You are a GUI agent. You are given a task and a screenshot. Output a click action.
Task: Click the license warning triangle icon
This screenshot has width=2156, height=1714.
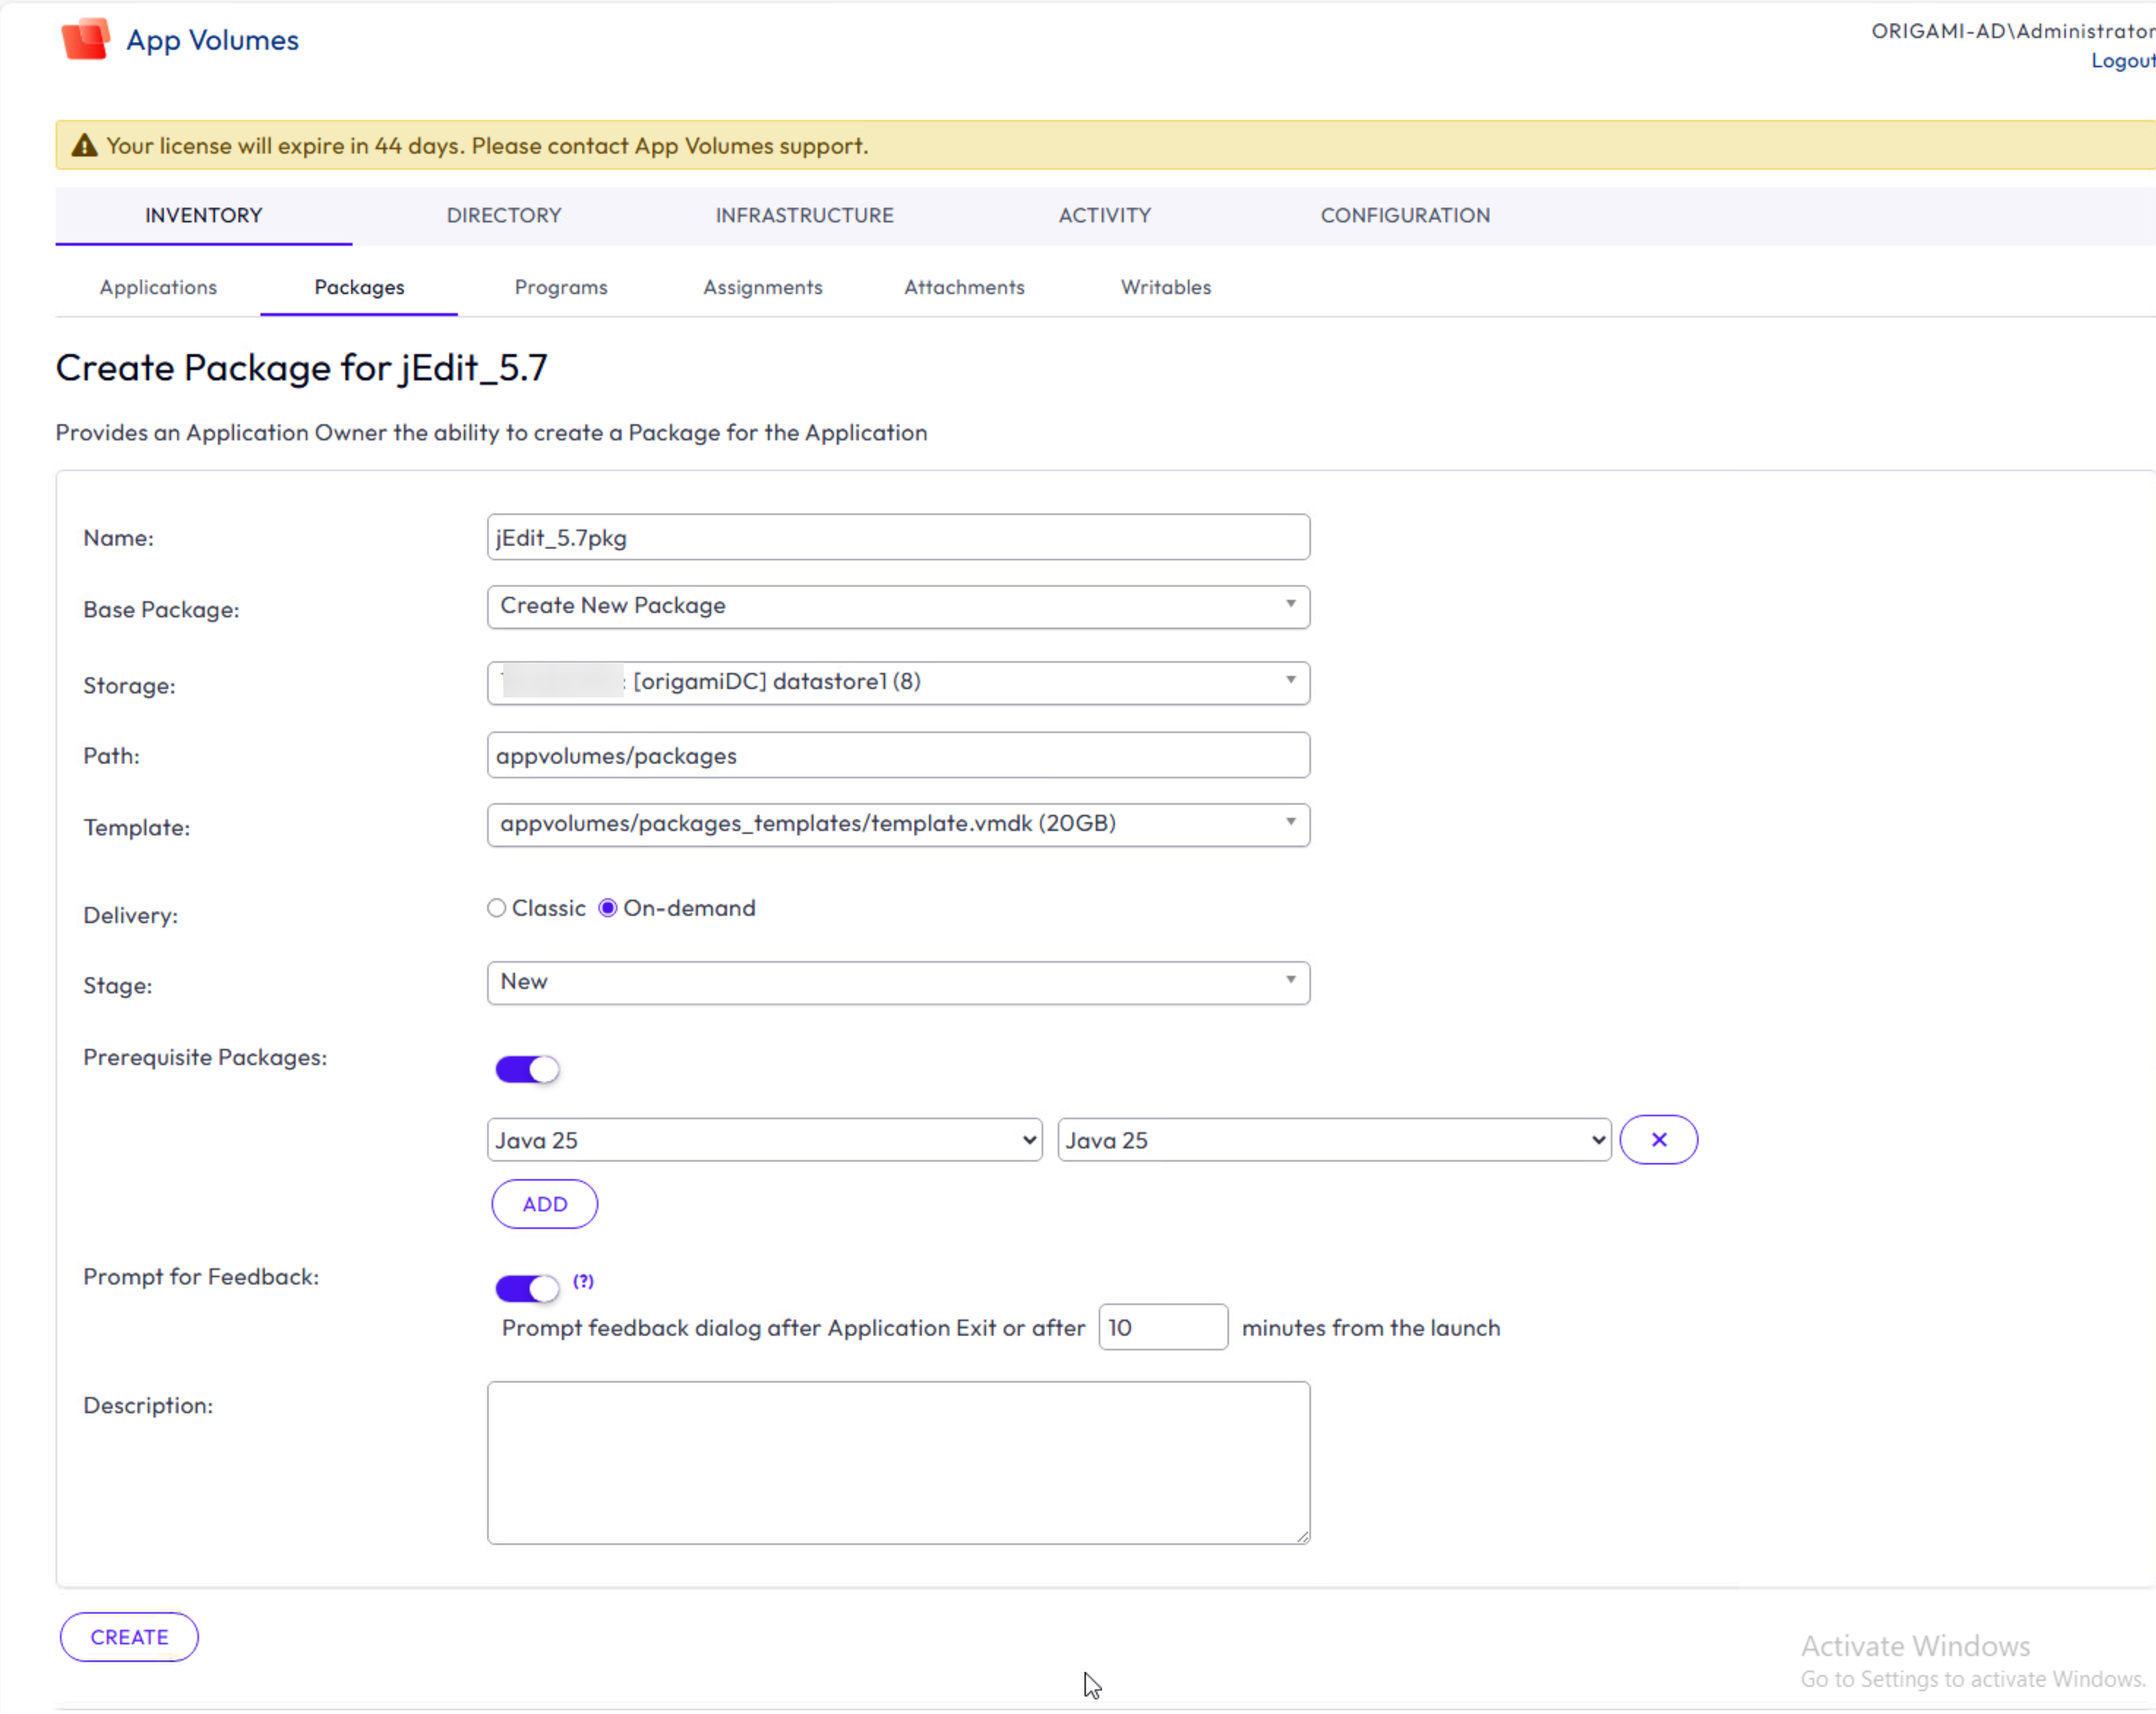[x=85, y=146]
